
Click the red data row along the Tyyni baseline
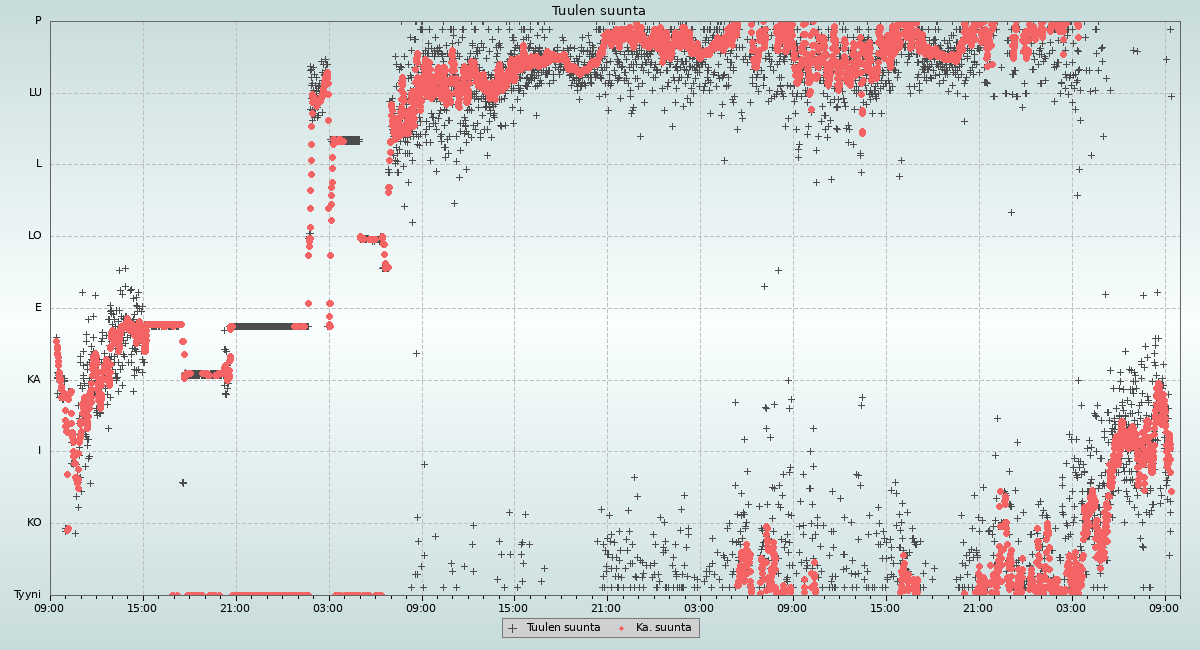pos(270,595)
